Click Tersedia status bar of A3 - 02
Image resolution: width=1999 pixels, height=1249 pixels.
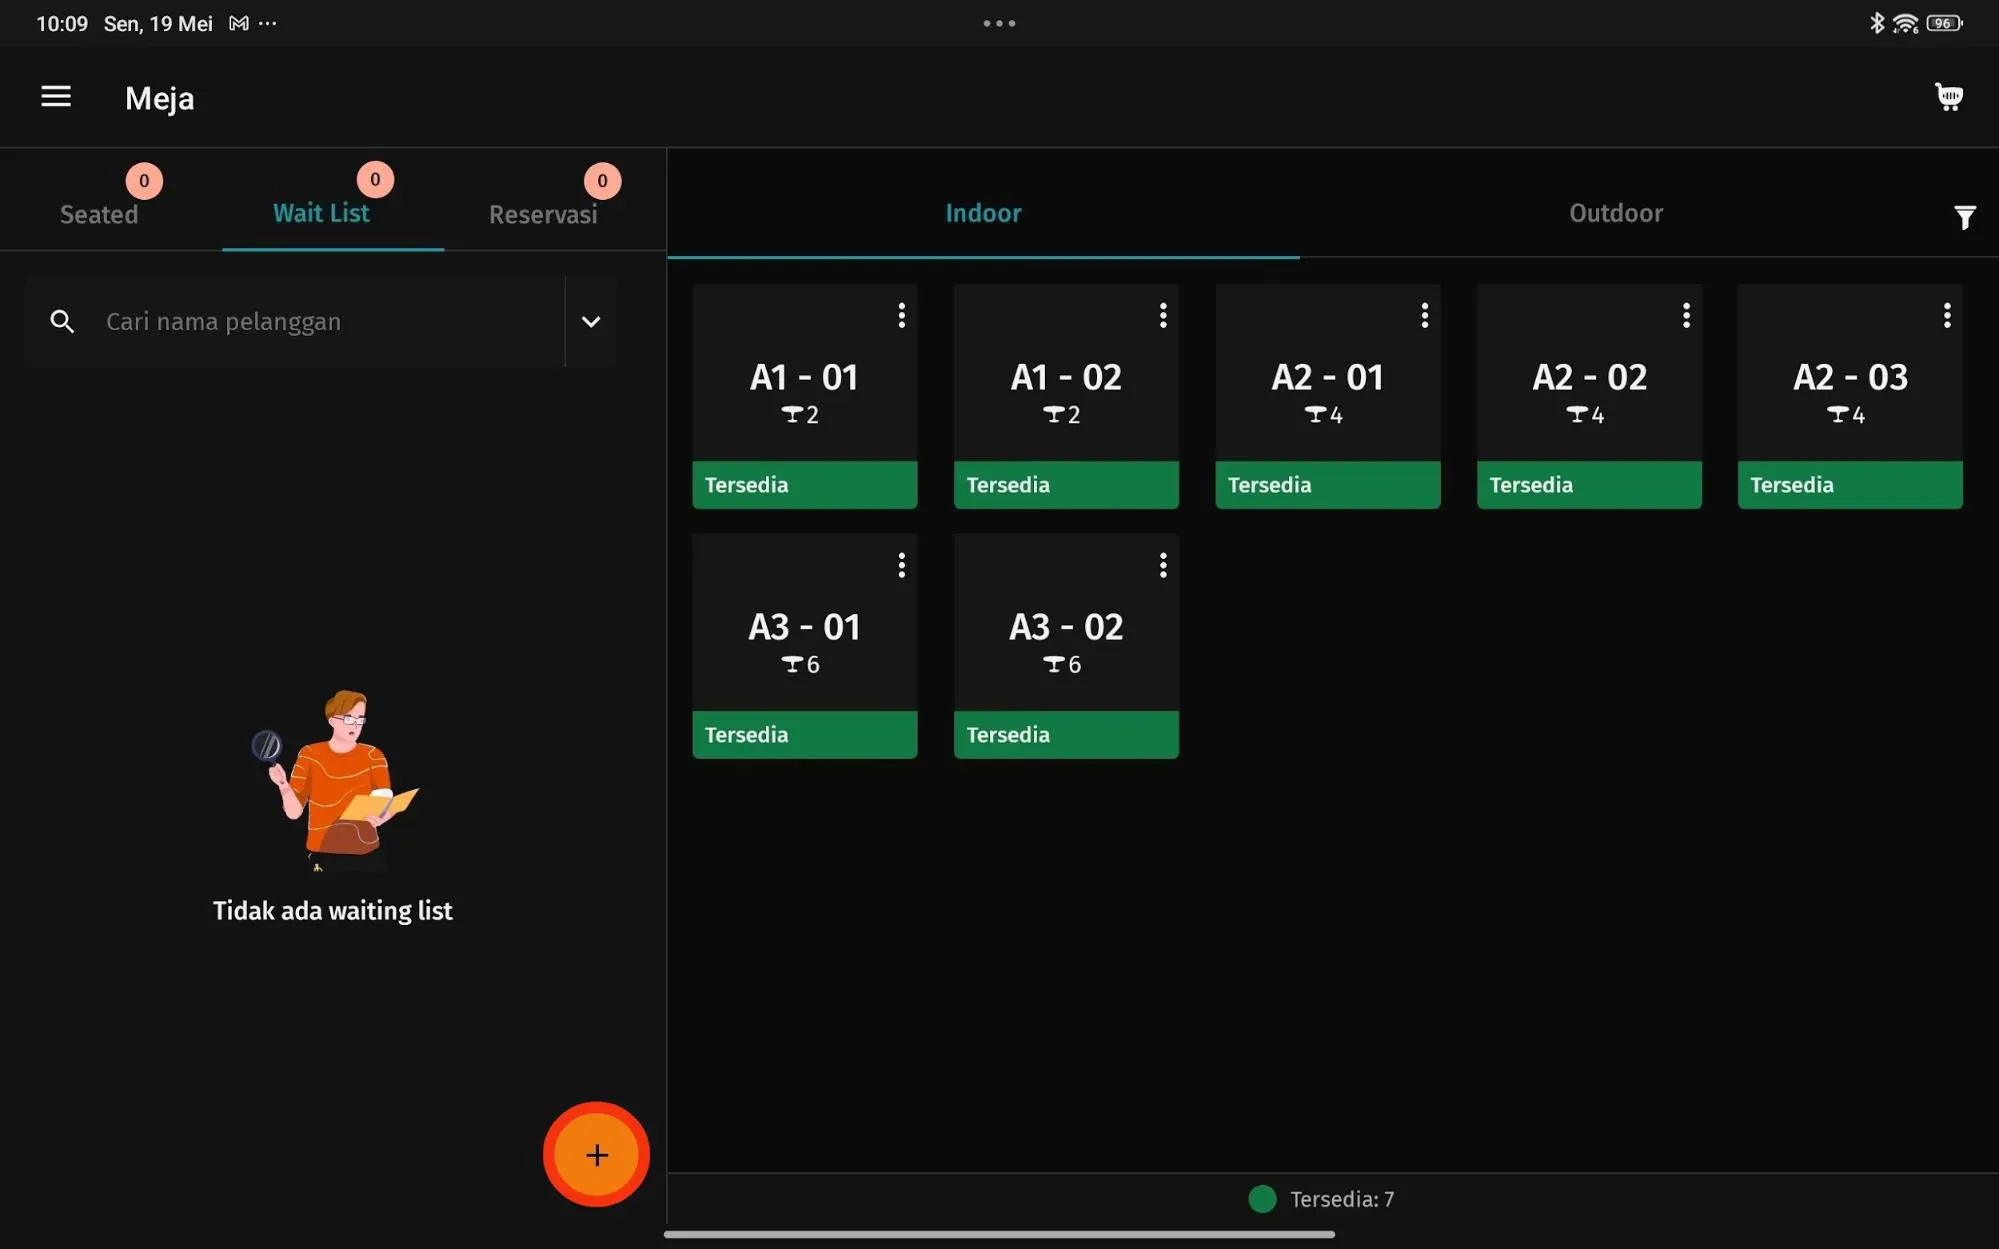point(1066,735)
